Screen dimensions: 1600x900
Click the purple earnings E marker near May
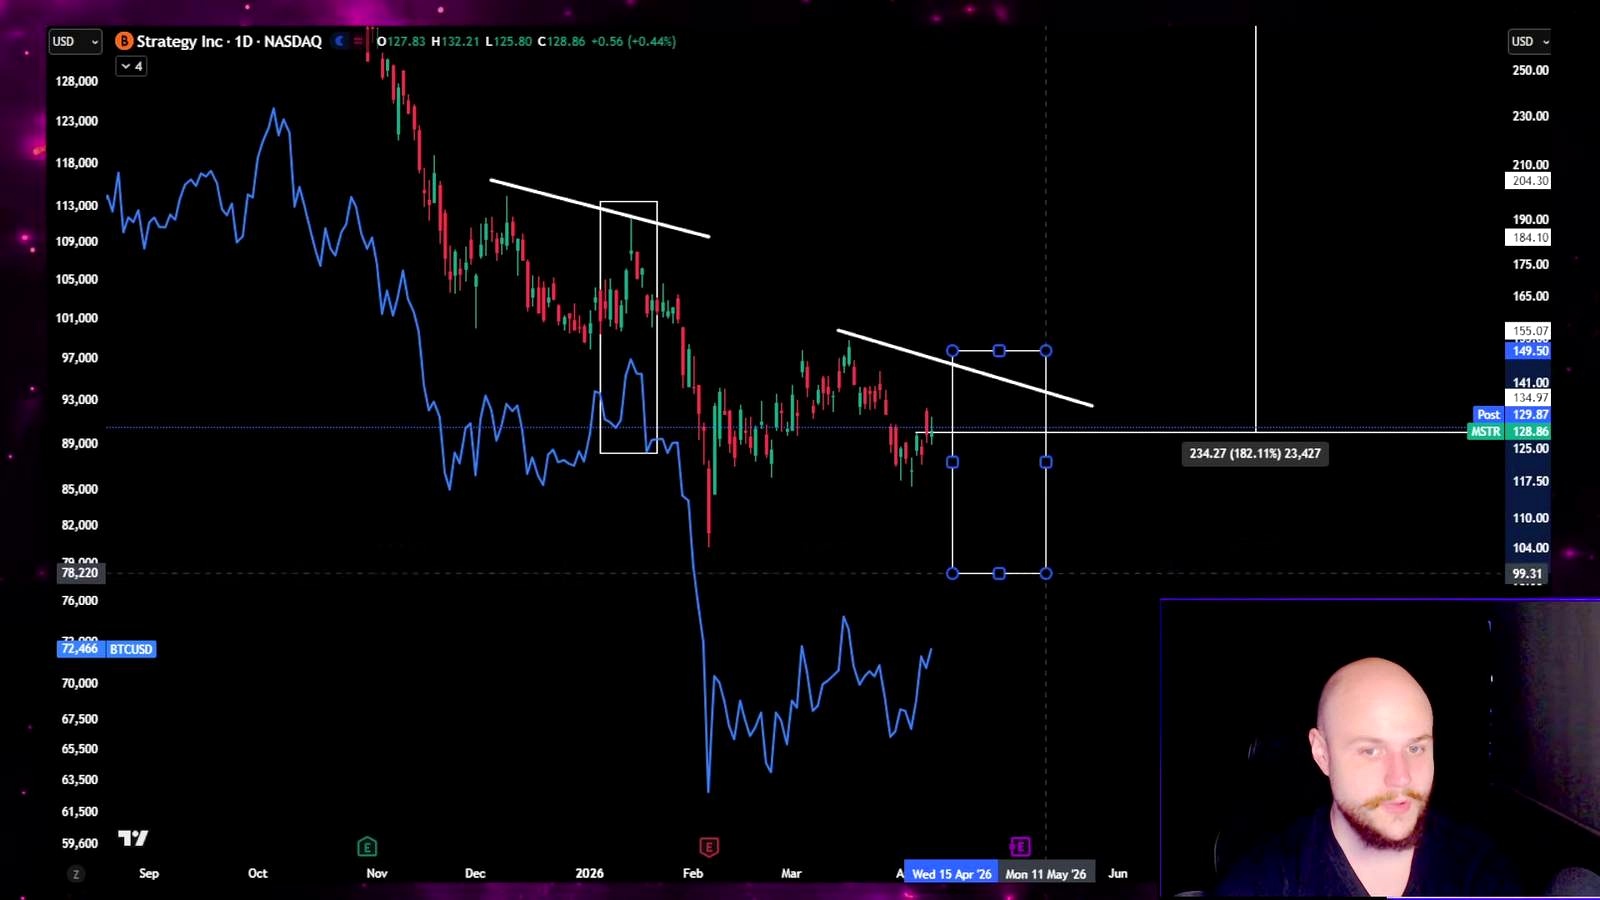pyautogui.click(x=1020, y=847)
